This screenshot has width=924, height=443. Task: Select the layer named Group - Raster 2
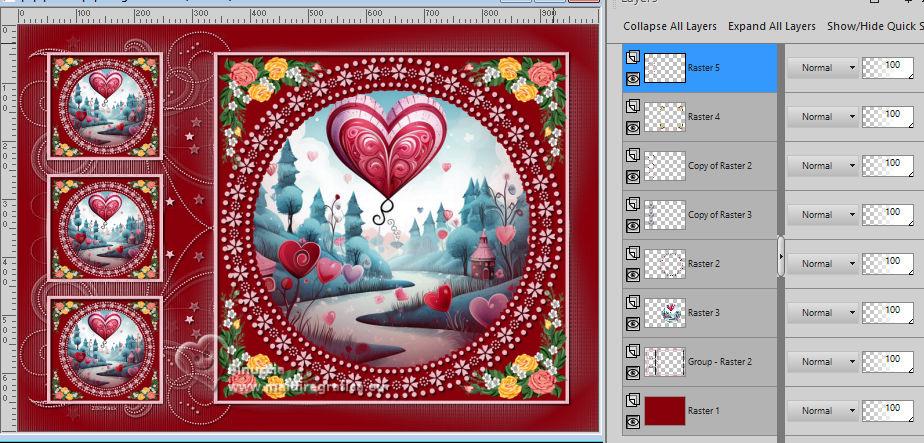pos(720,361)
